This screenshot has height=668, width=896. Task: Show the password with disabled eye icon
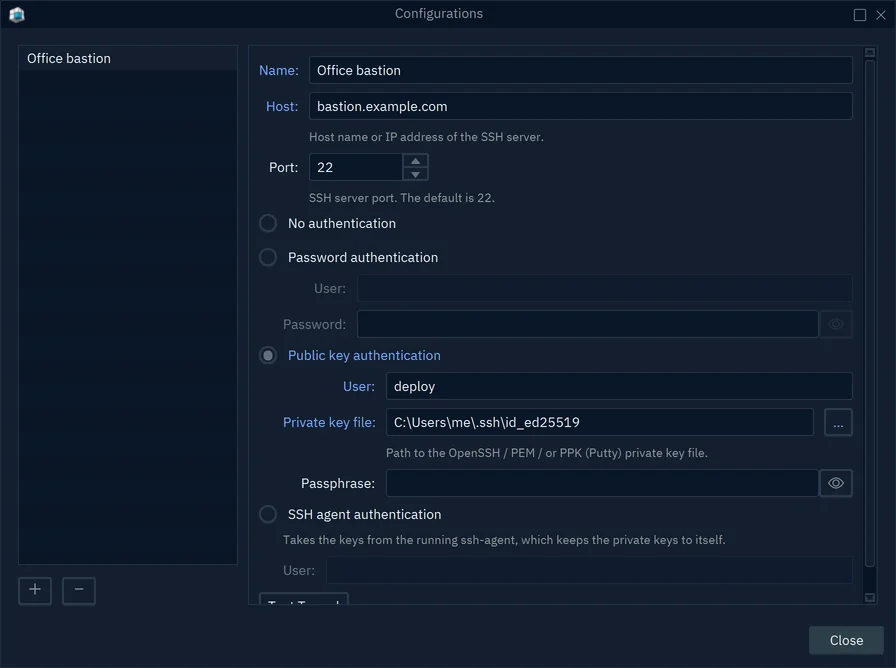836,324
